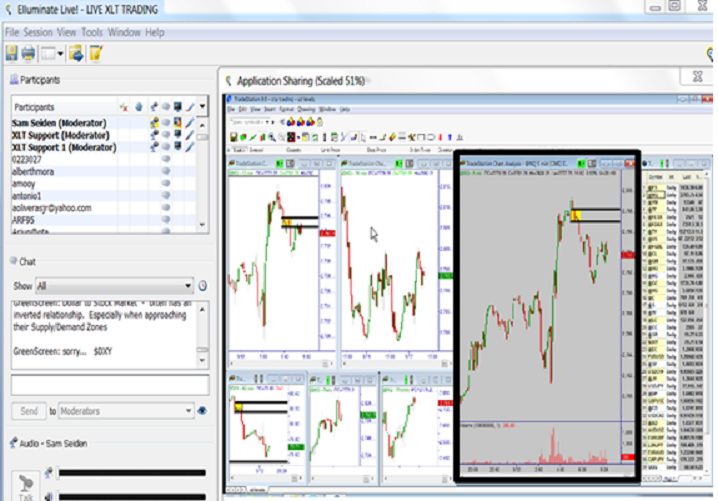Toggle microphone permission for XLT Support
This screenshot has height=501, width=718.
click(x=155, y=134)
